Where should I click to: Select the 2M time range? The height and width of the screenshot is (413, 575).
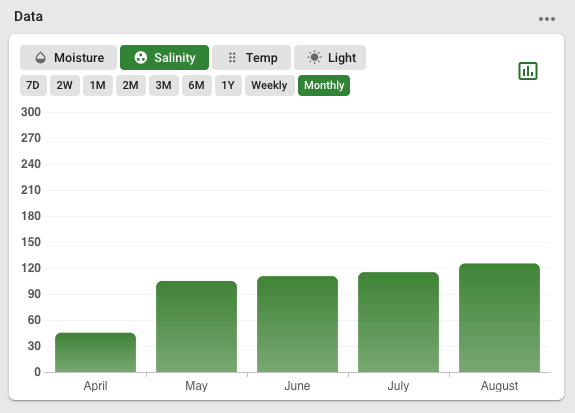click(131, 85)
